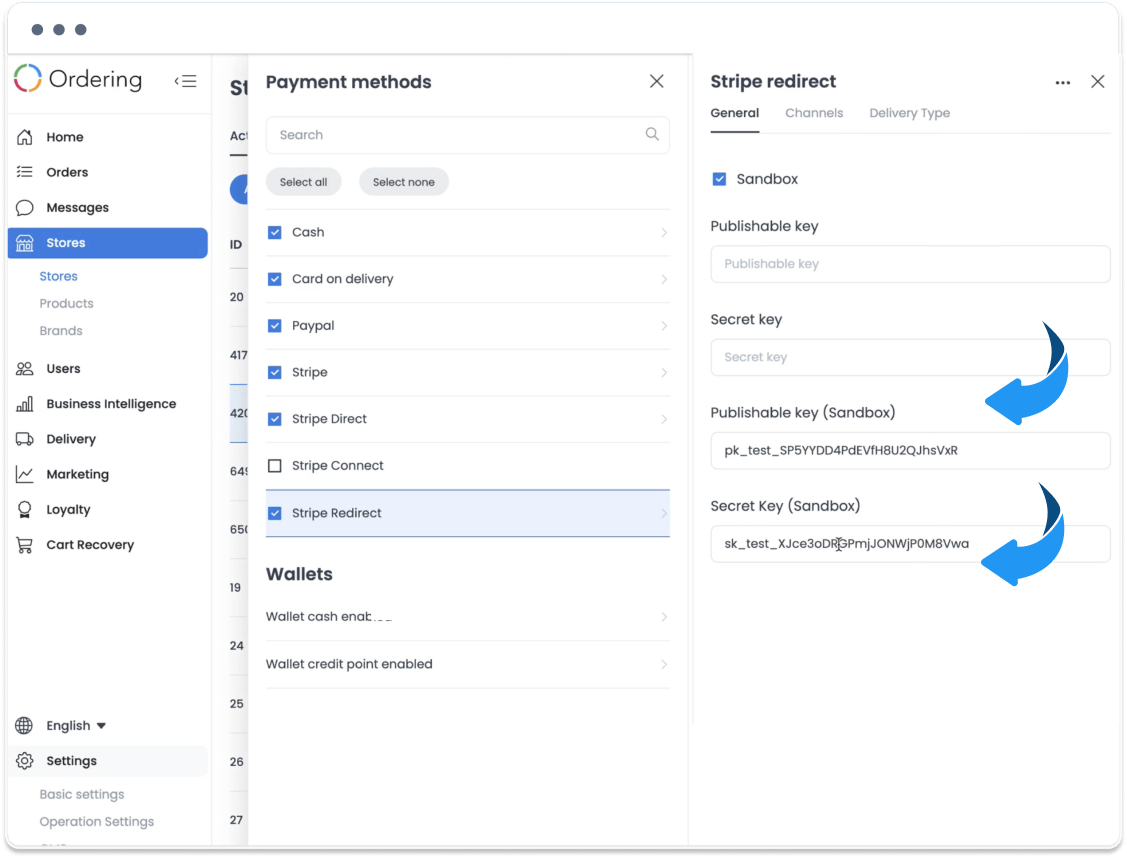
Task: Click the search magnifier icon
Action: (x=652, y=134)
